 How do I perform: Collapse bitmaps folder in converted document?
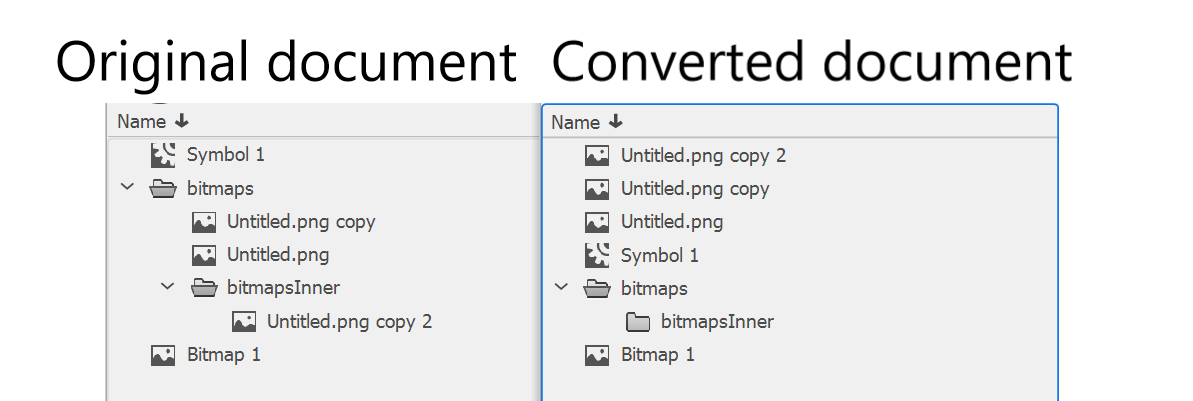tap(561, 288)
